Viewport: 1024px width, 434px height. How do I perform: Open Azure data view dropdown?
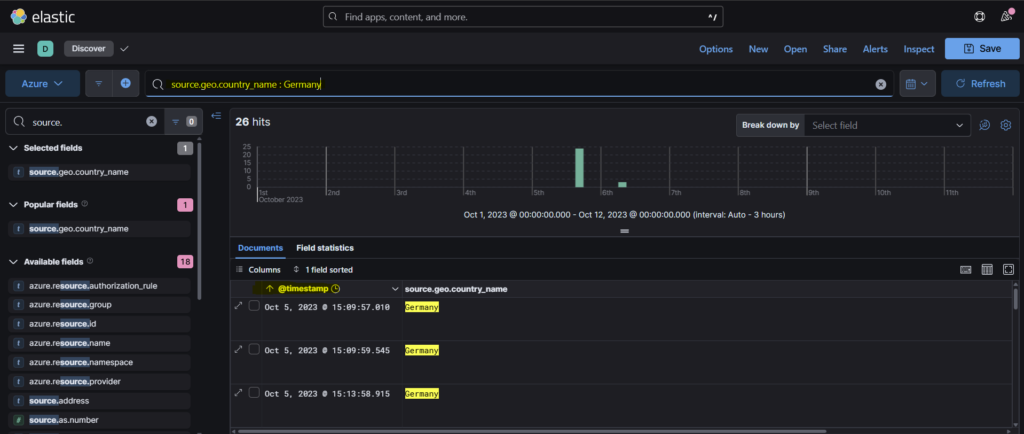[x=43, y=84]
